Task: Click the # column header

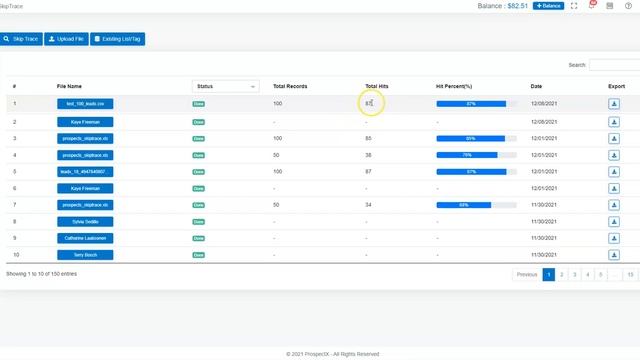Action: [14, 86]
